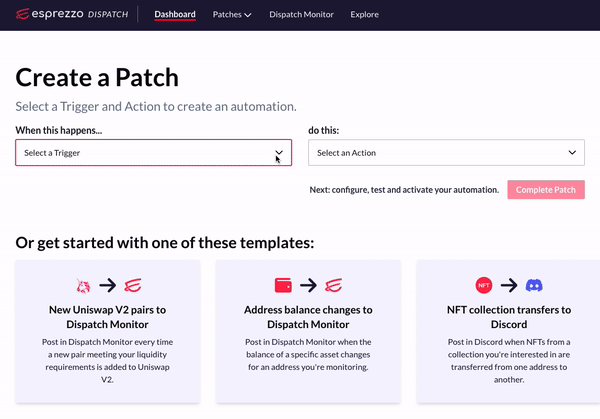Screen dimensions: 600x419
Task: Click the Esprezzo icon in Address balance template
Action: [333, 285]
